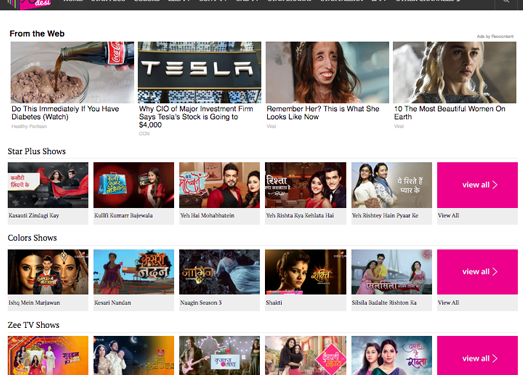
Task: Select the Yeh Hai Mohabbatein thumbnail
Action: click(x=219, y=185)
